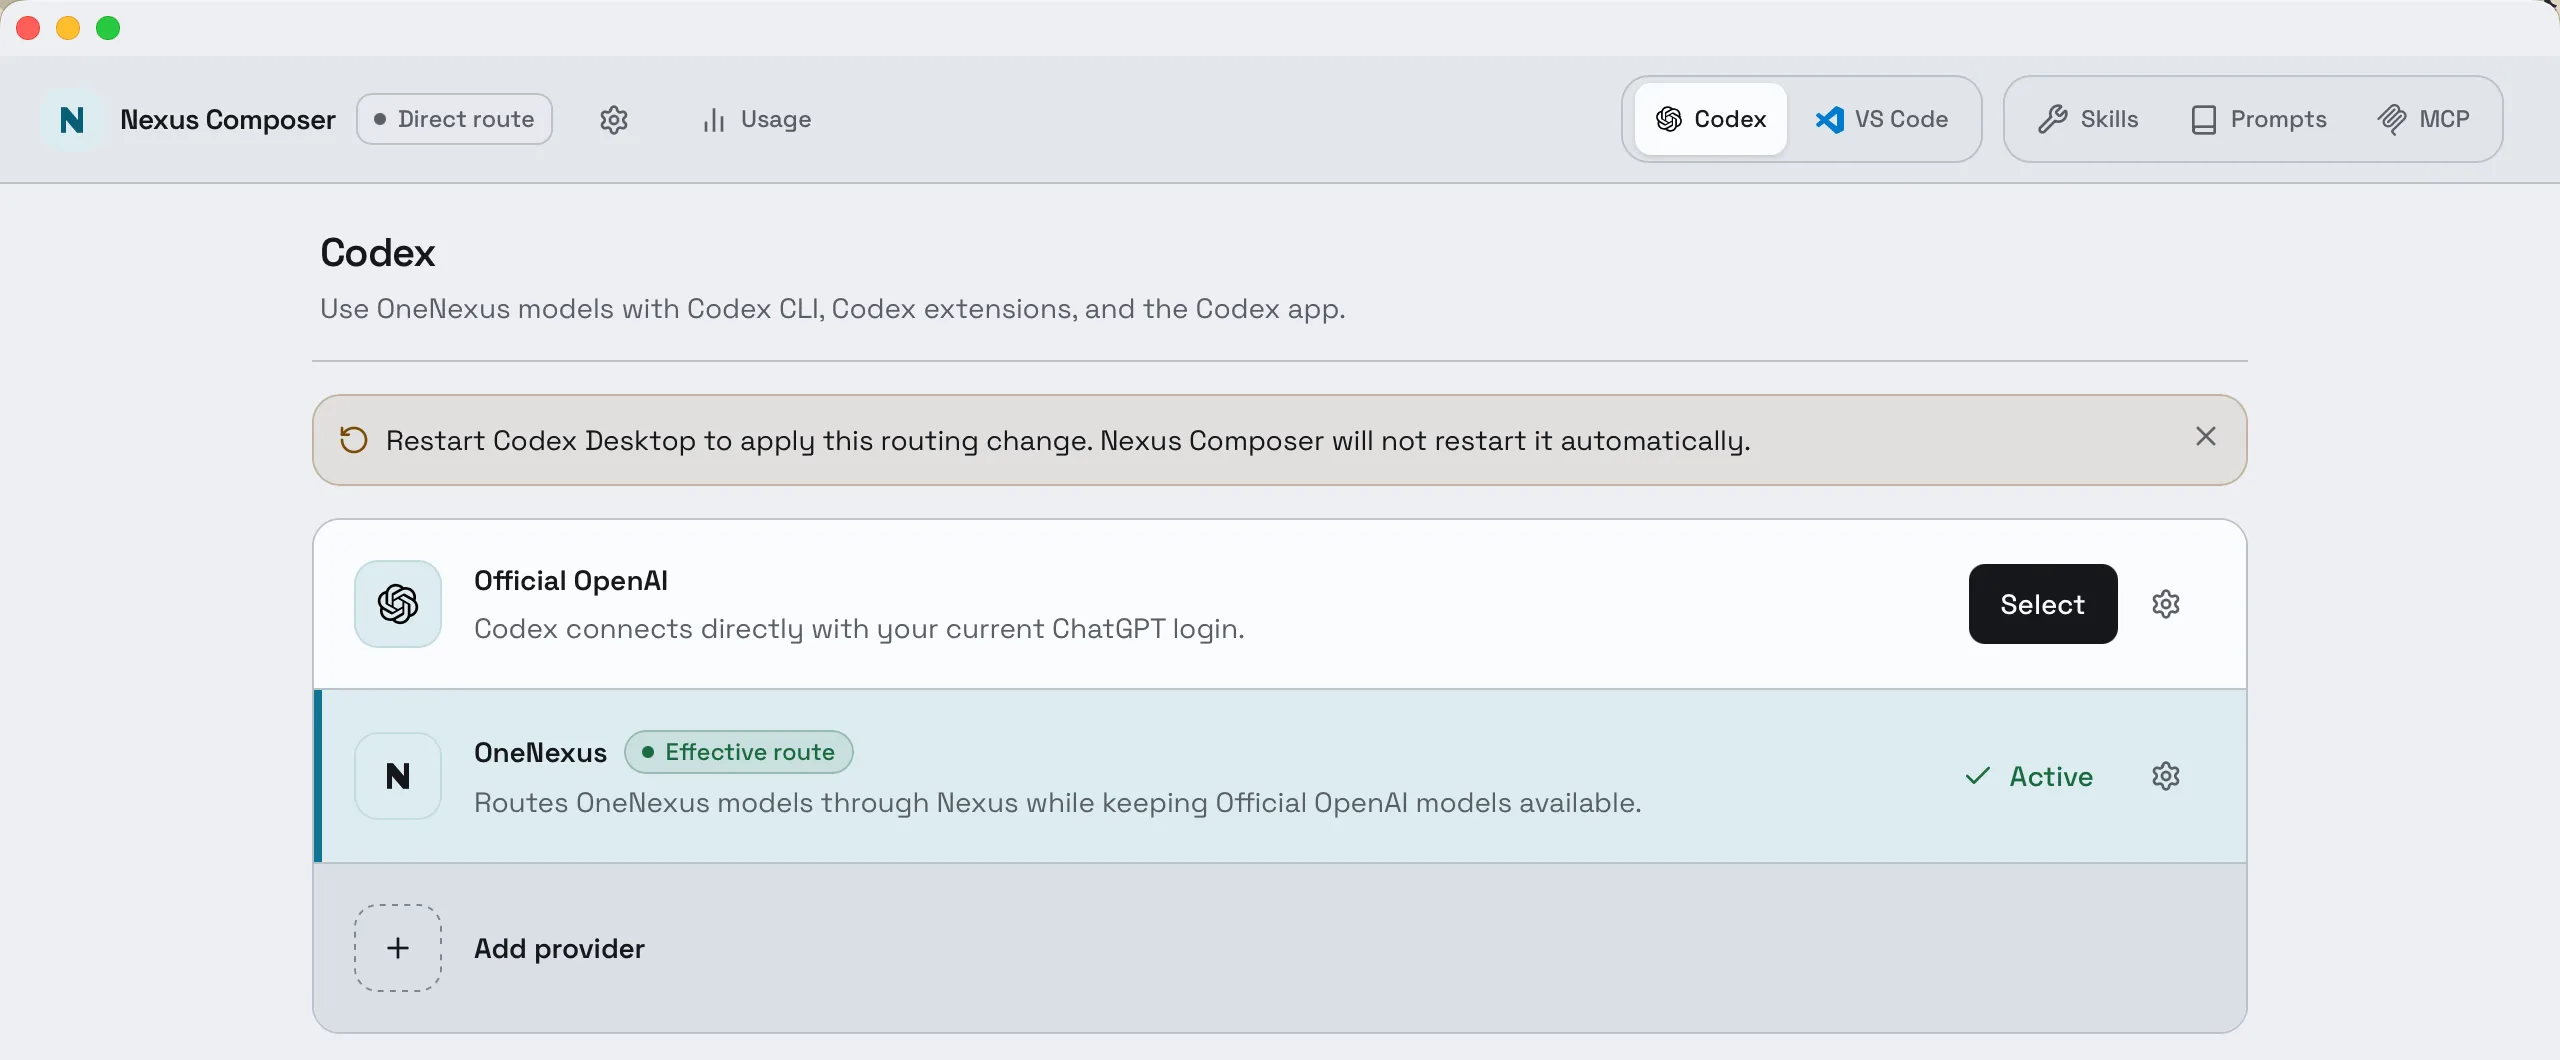The width and height of the screenshot is (2560, 1060).
Task: Click the Official OpenAI provider name
Action: click(x=571, y=581)
